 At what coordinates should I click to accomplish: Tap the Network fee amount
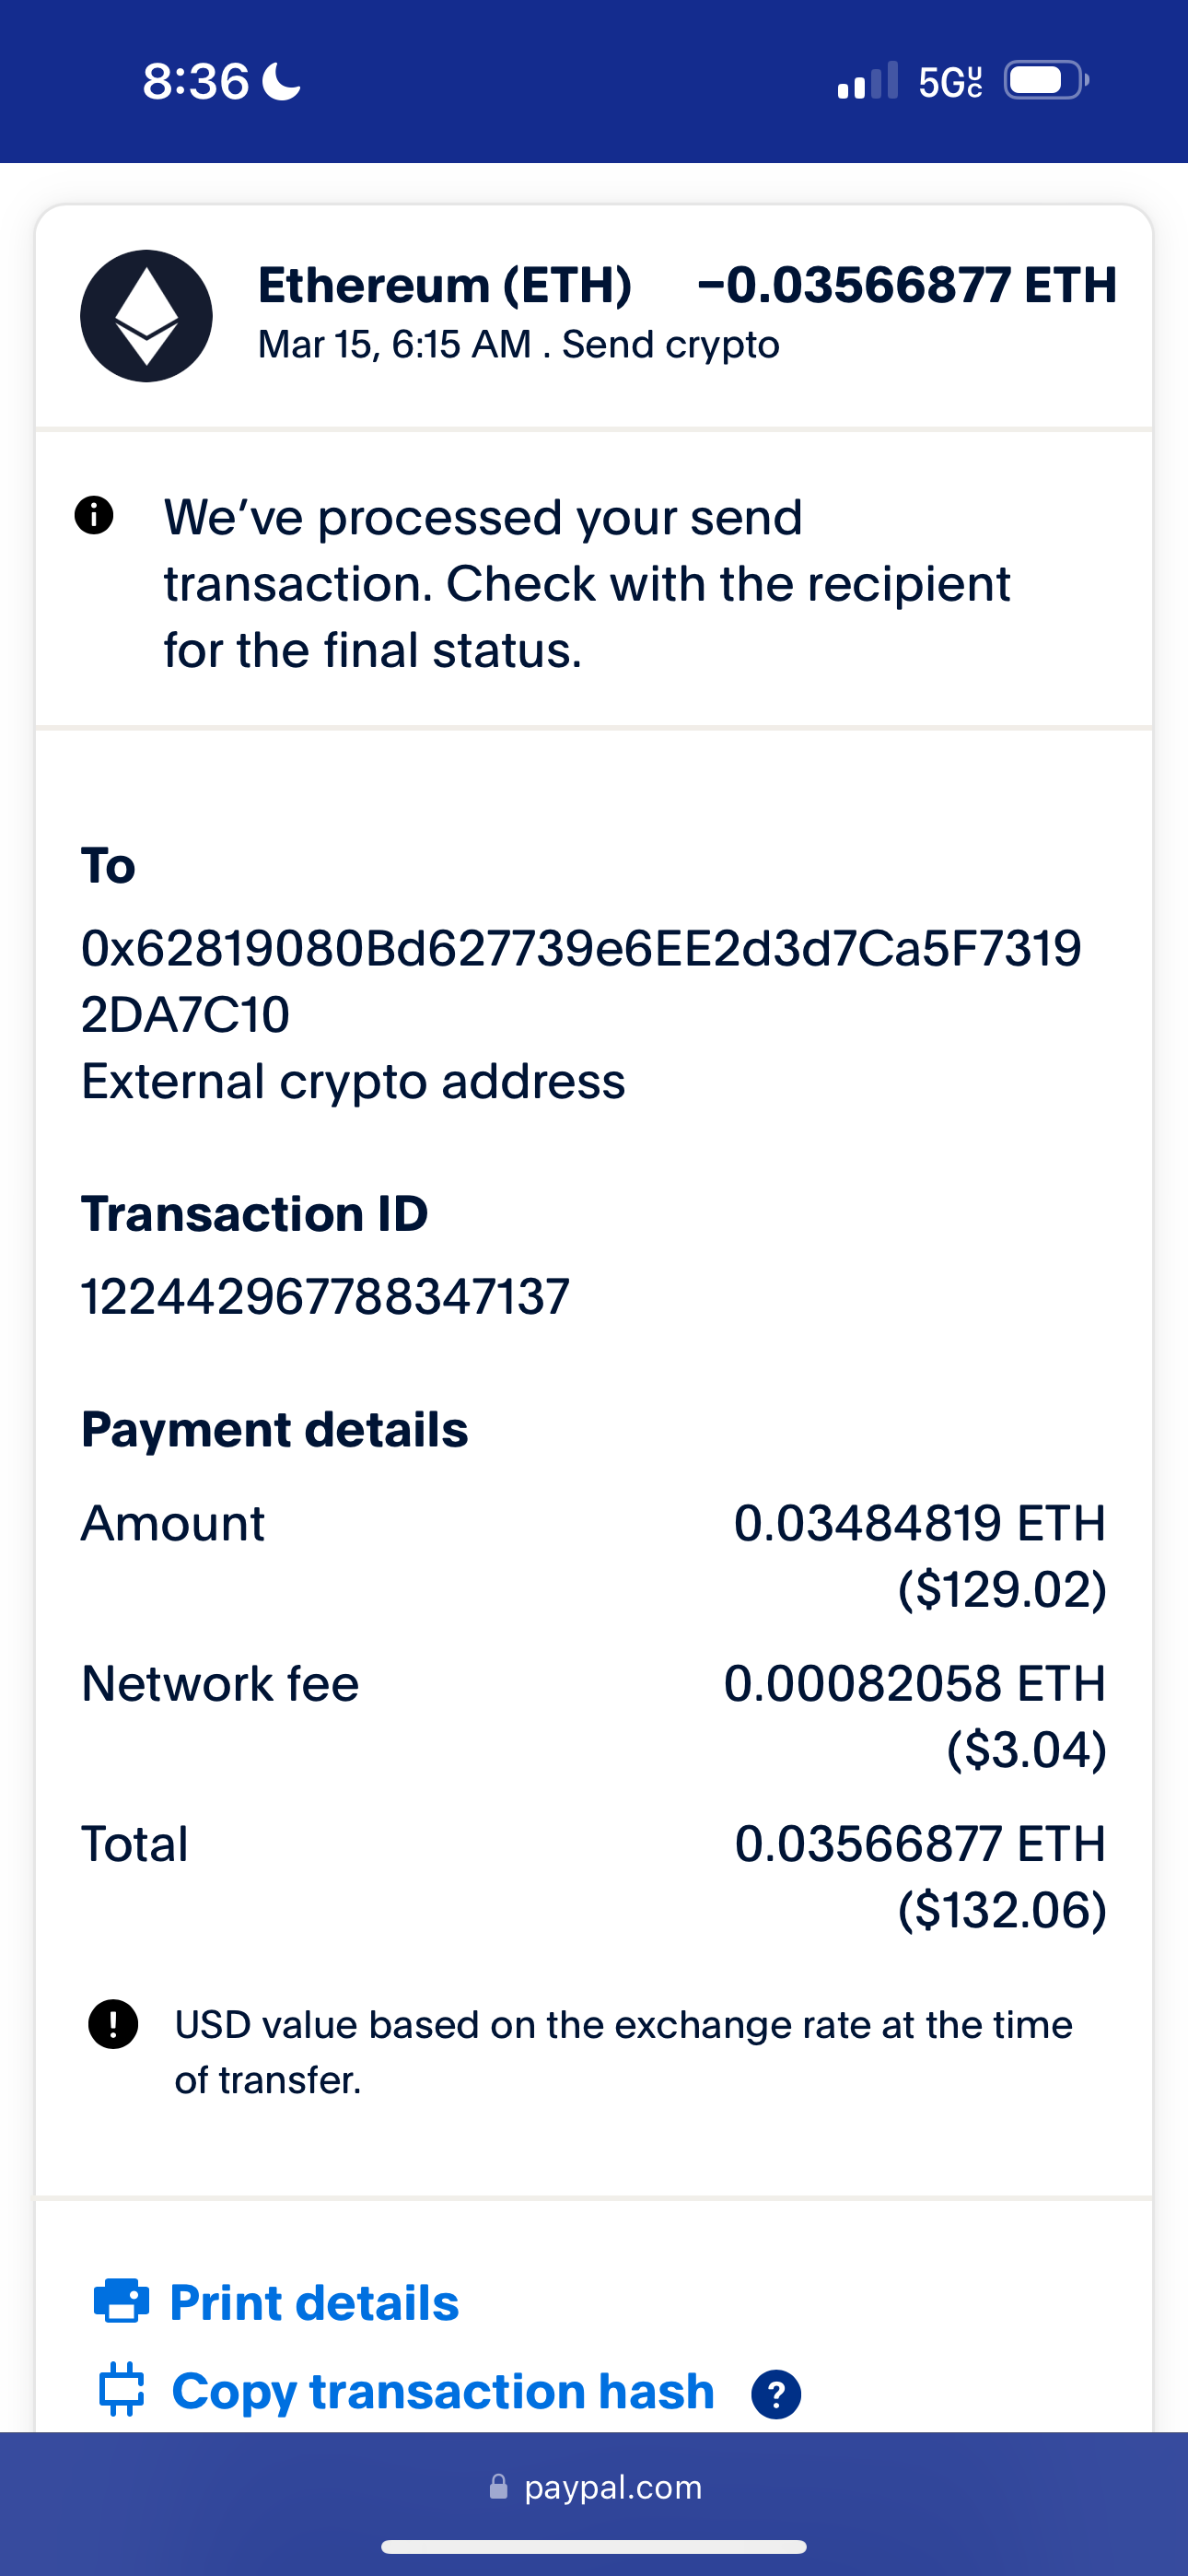tap(914, 1684)
